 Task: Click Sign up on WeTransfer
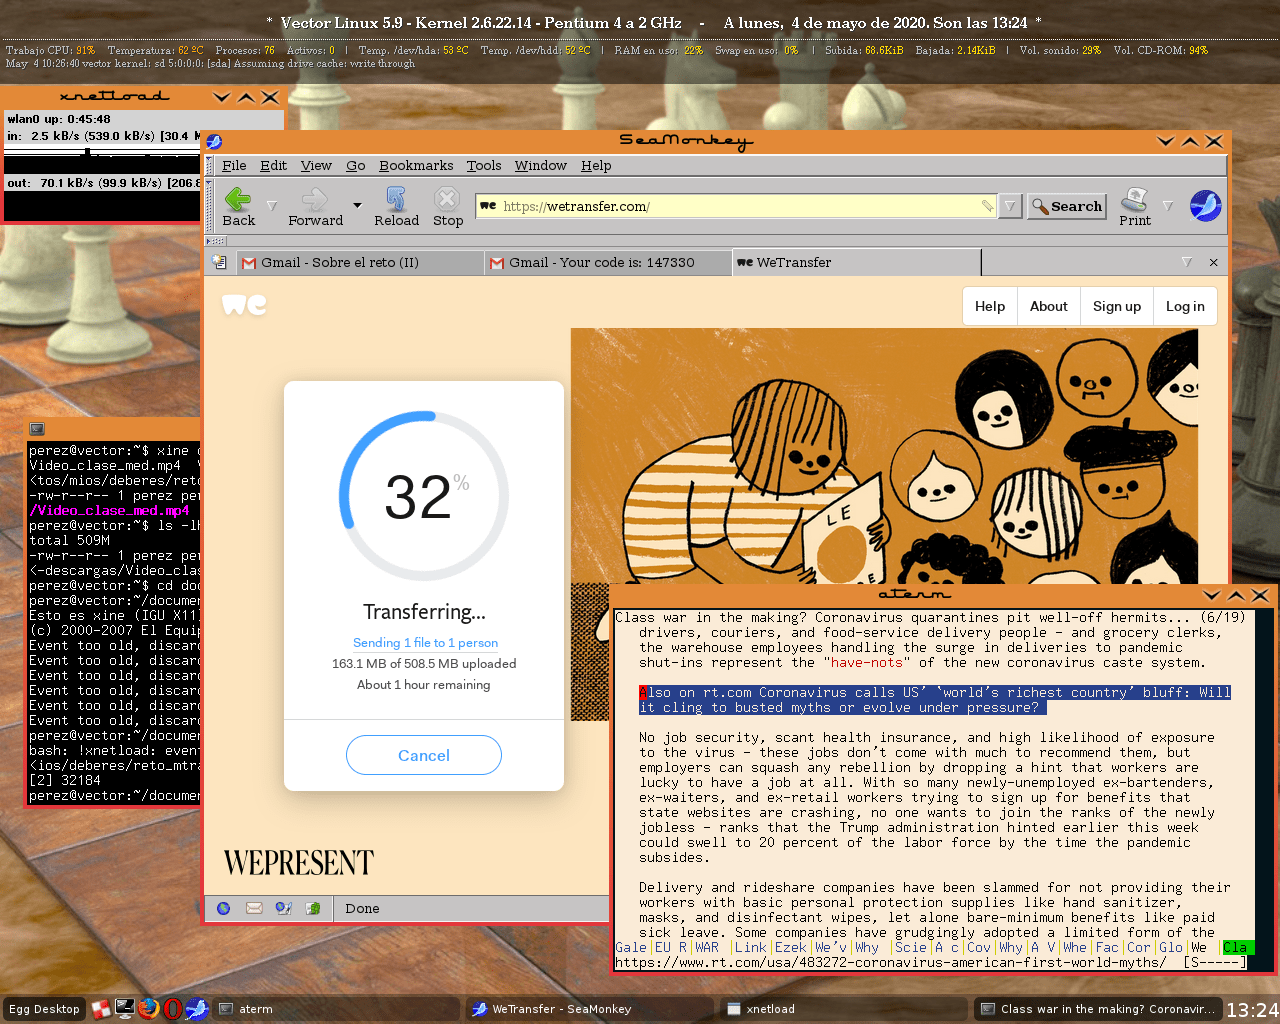click(1117, 306)
